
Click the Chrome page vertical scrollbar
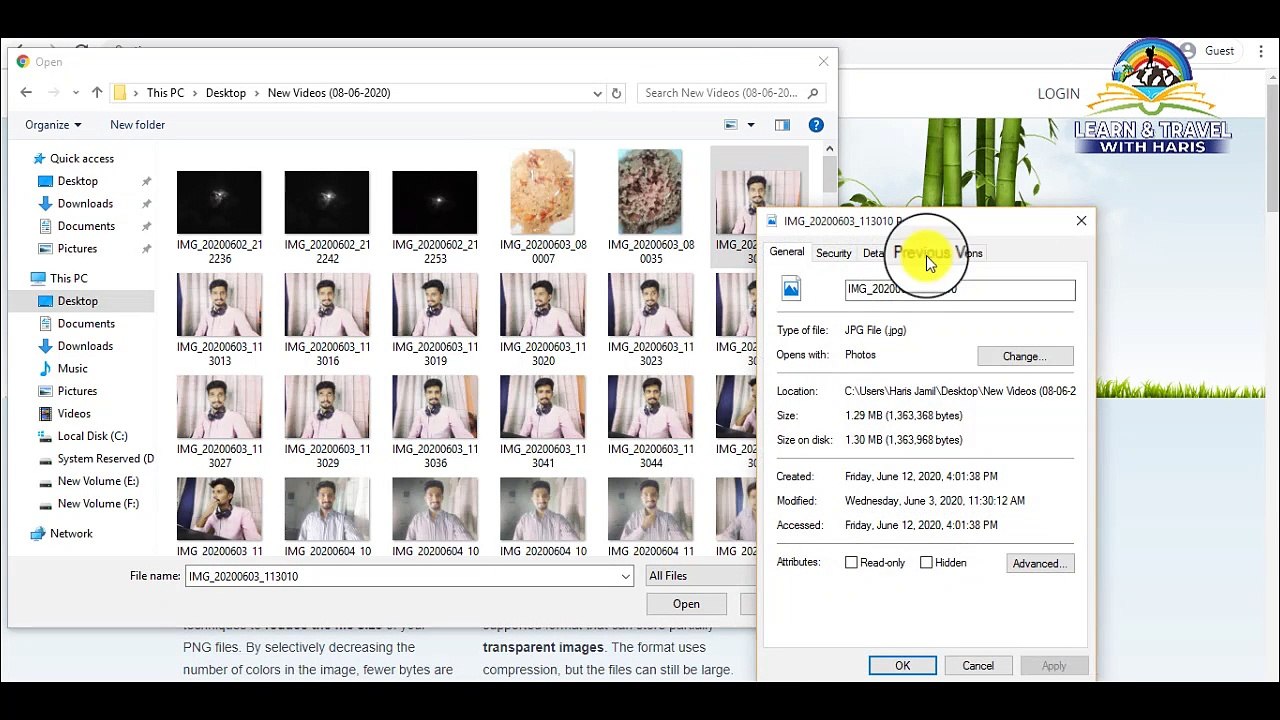coord(1272,150)
